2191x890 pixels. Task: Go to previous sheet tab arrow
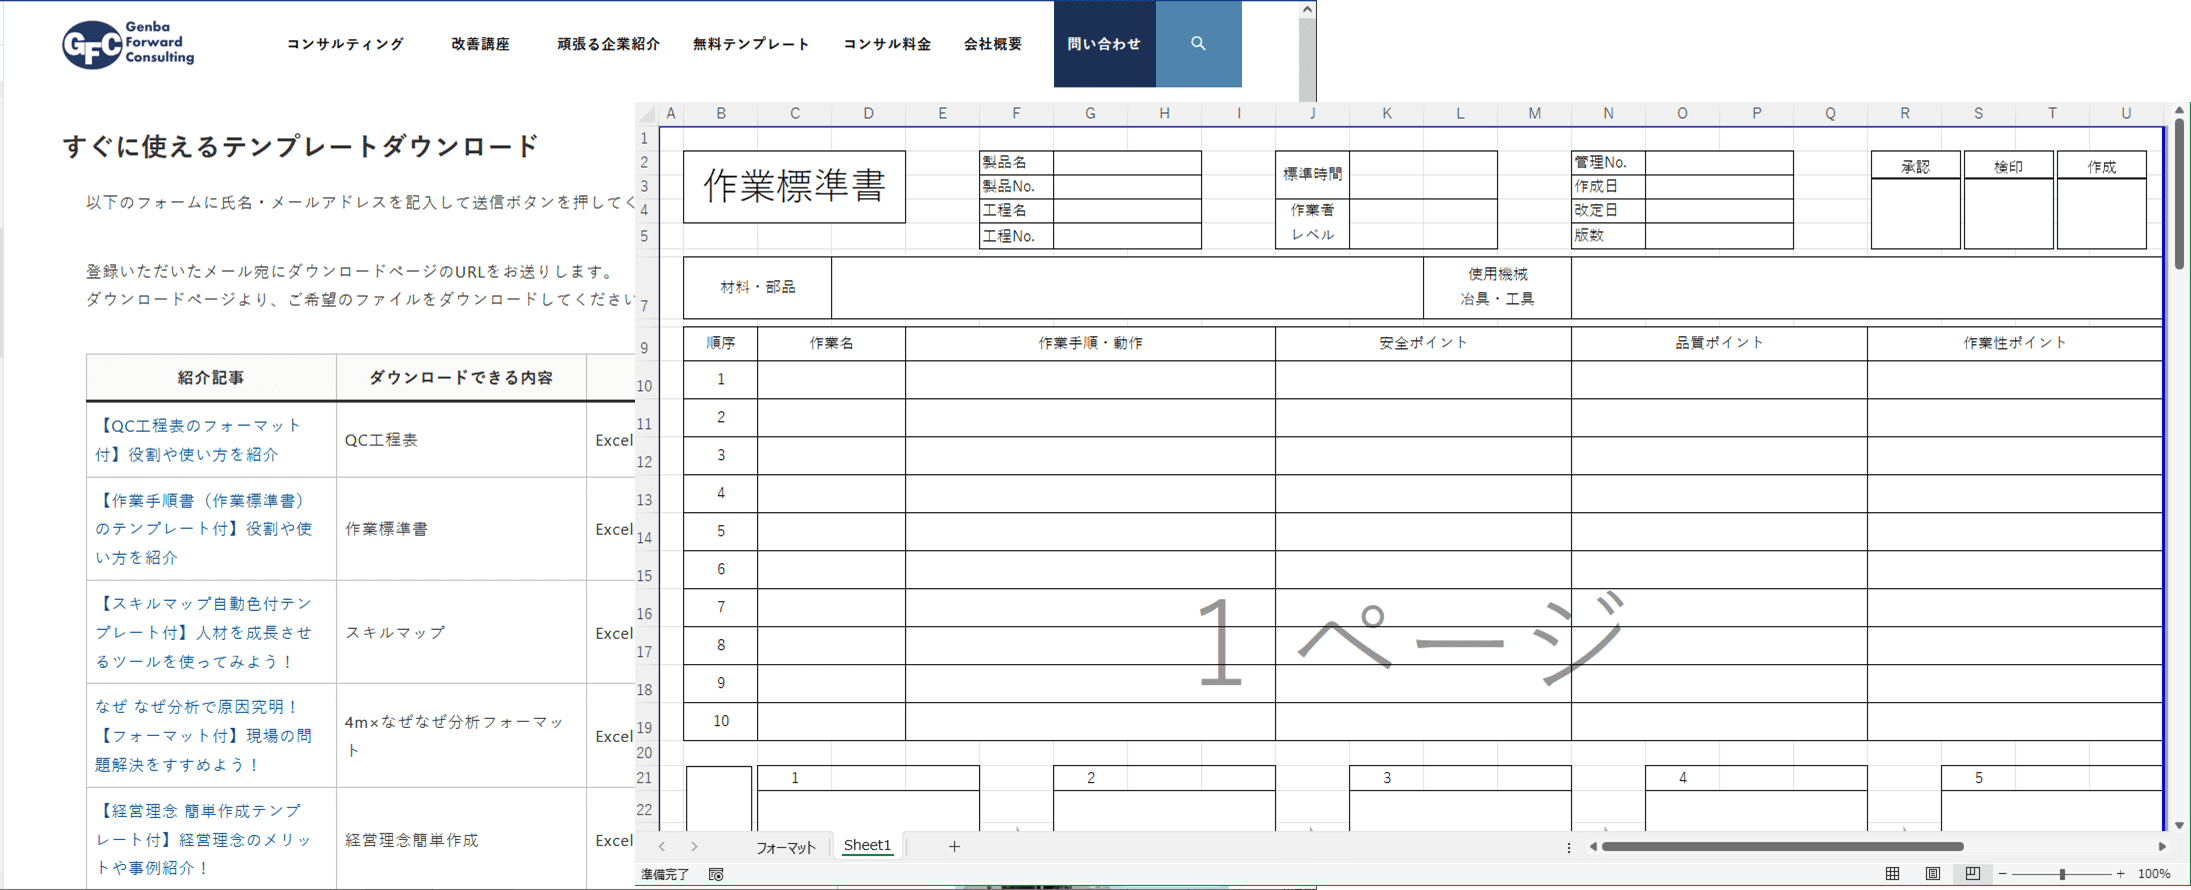(661, 846)
